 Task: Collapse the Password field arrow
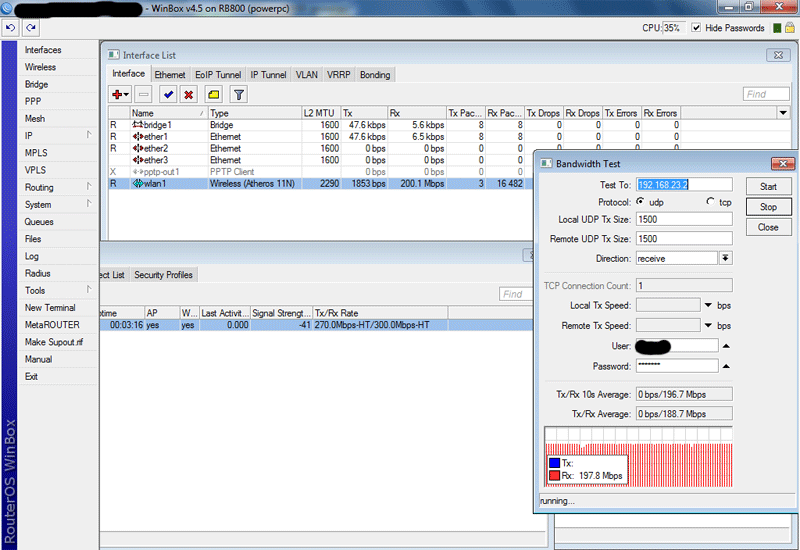726,366
